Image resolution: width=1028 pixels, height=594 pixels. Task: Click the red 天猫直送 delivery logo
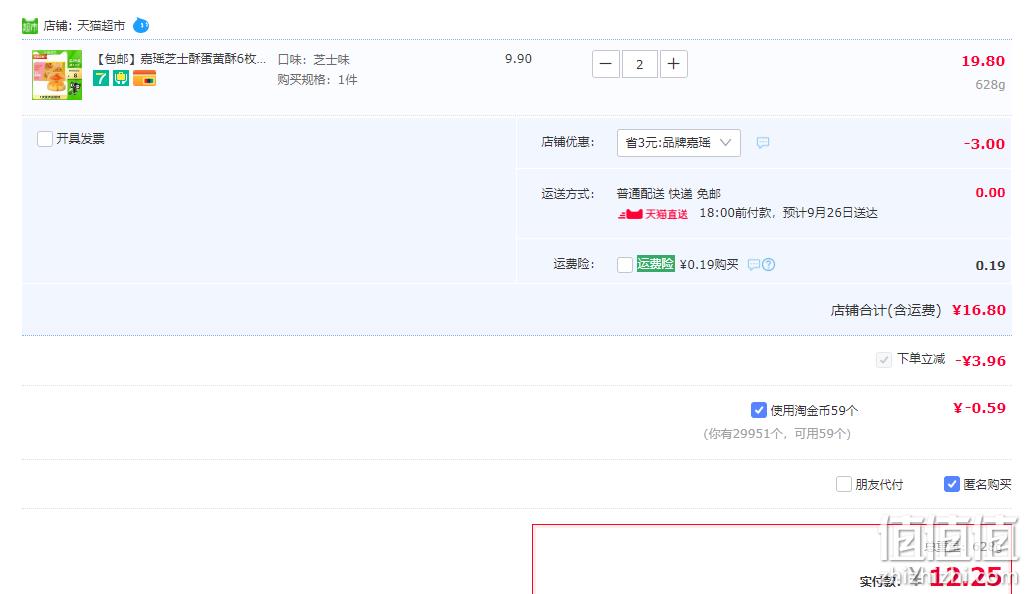653,214
